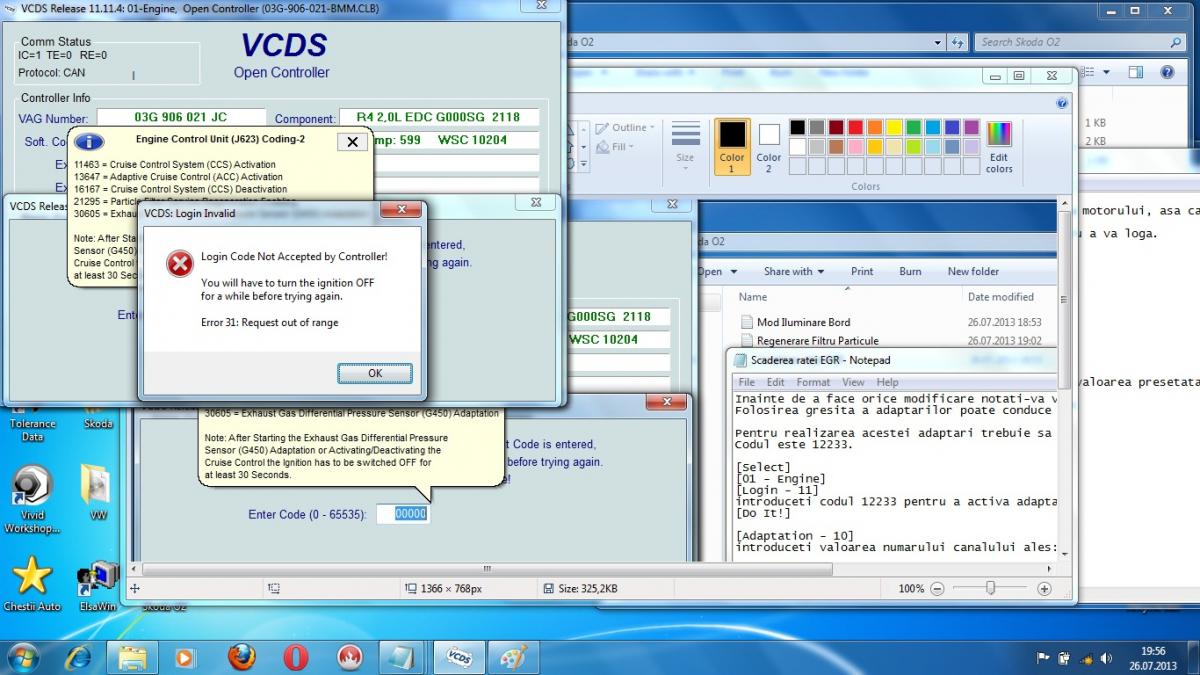The image size is (1200, 675).
Task: Switch to the VCDS taskbar button
Action: 459,657
